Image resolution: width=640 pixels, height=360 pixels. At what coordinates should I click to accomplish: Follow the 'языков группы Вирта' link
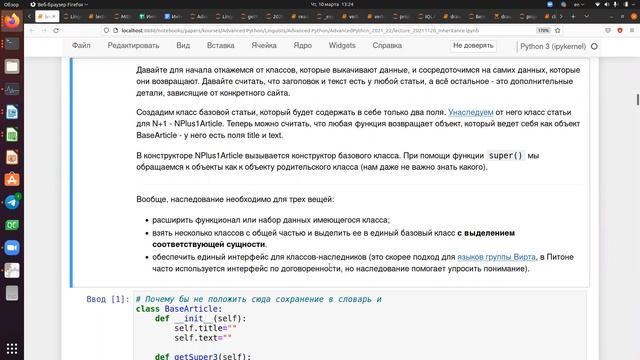[496, 257]
